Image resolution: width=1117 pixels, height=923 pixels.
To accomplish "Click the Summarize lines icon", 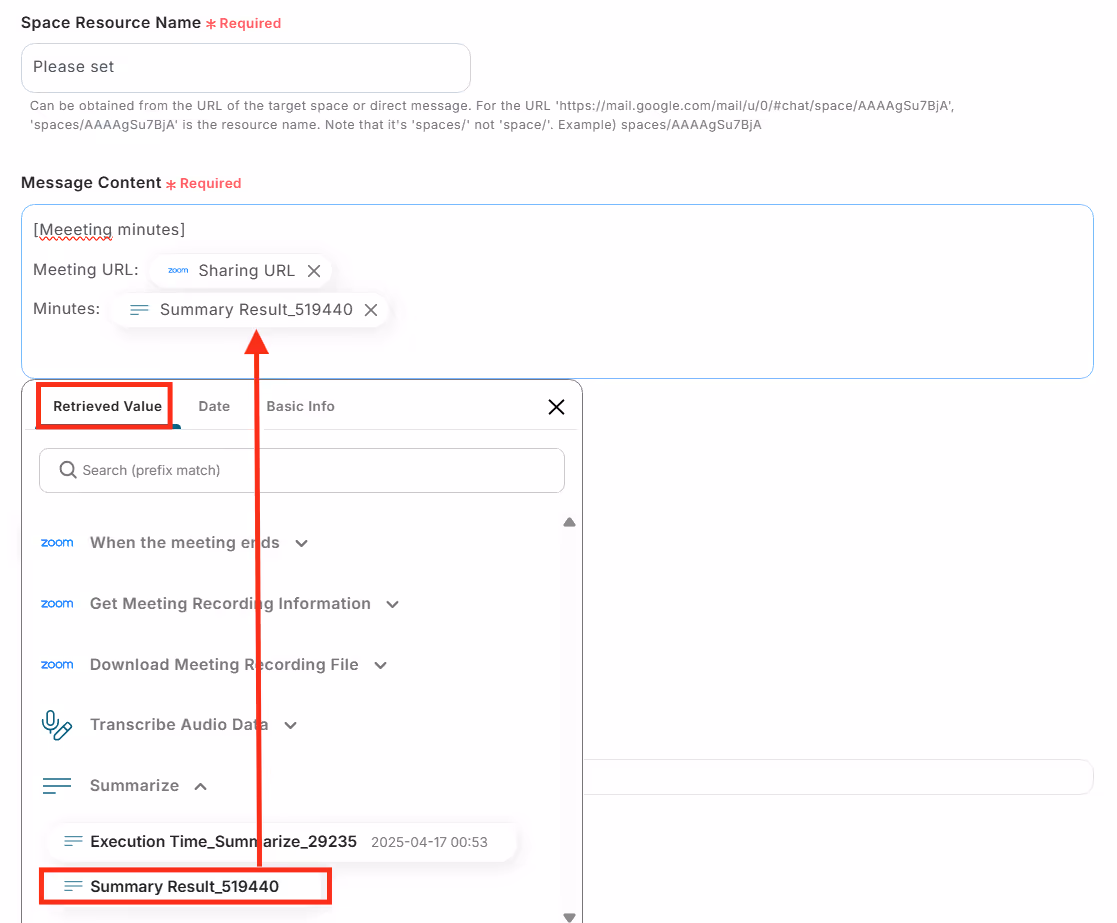I will click(57, 786).
